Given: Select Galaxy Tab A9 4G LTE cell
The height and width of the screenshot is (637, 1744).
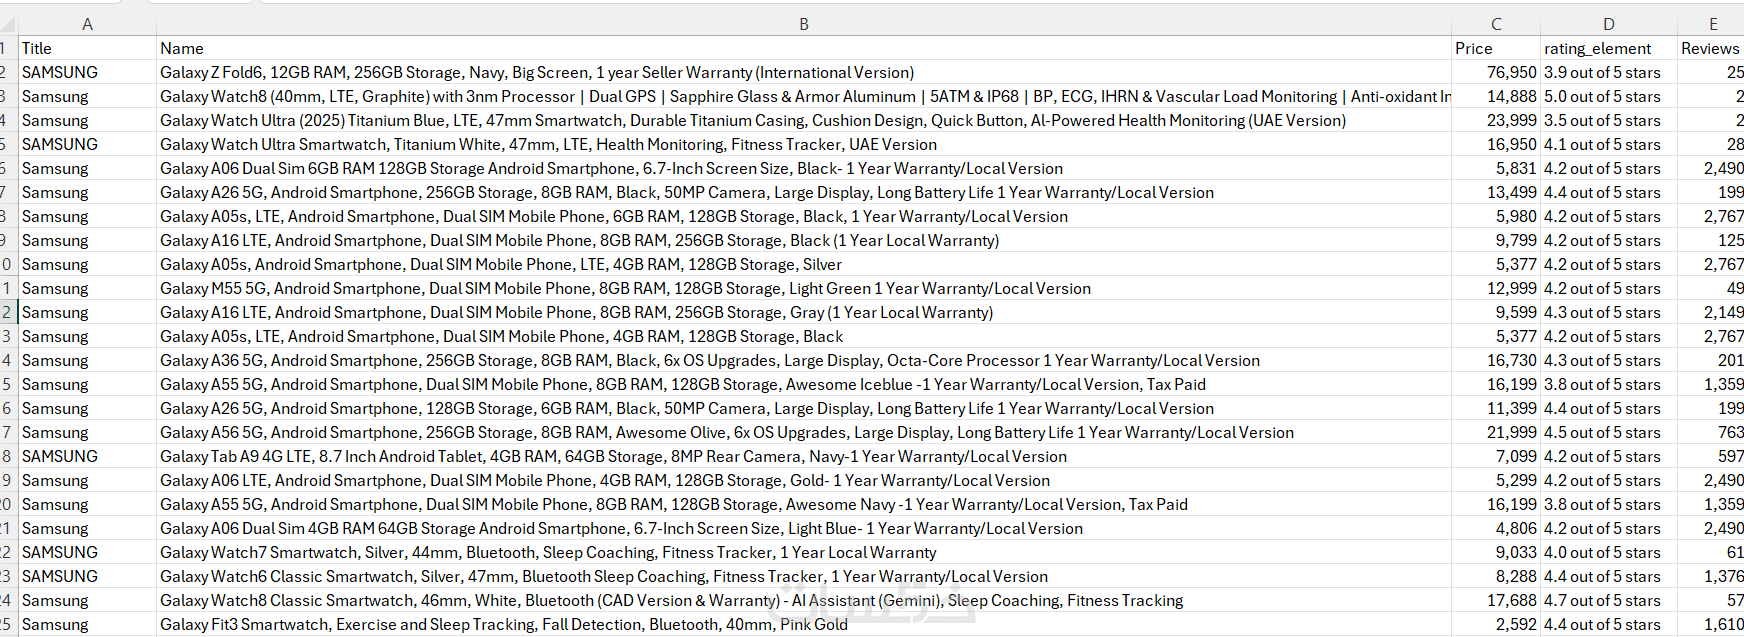Looking at the screenshot, I should click(804, 456).
